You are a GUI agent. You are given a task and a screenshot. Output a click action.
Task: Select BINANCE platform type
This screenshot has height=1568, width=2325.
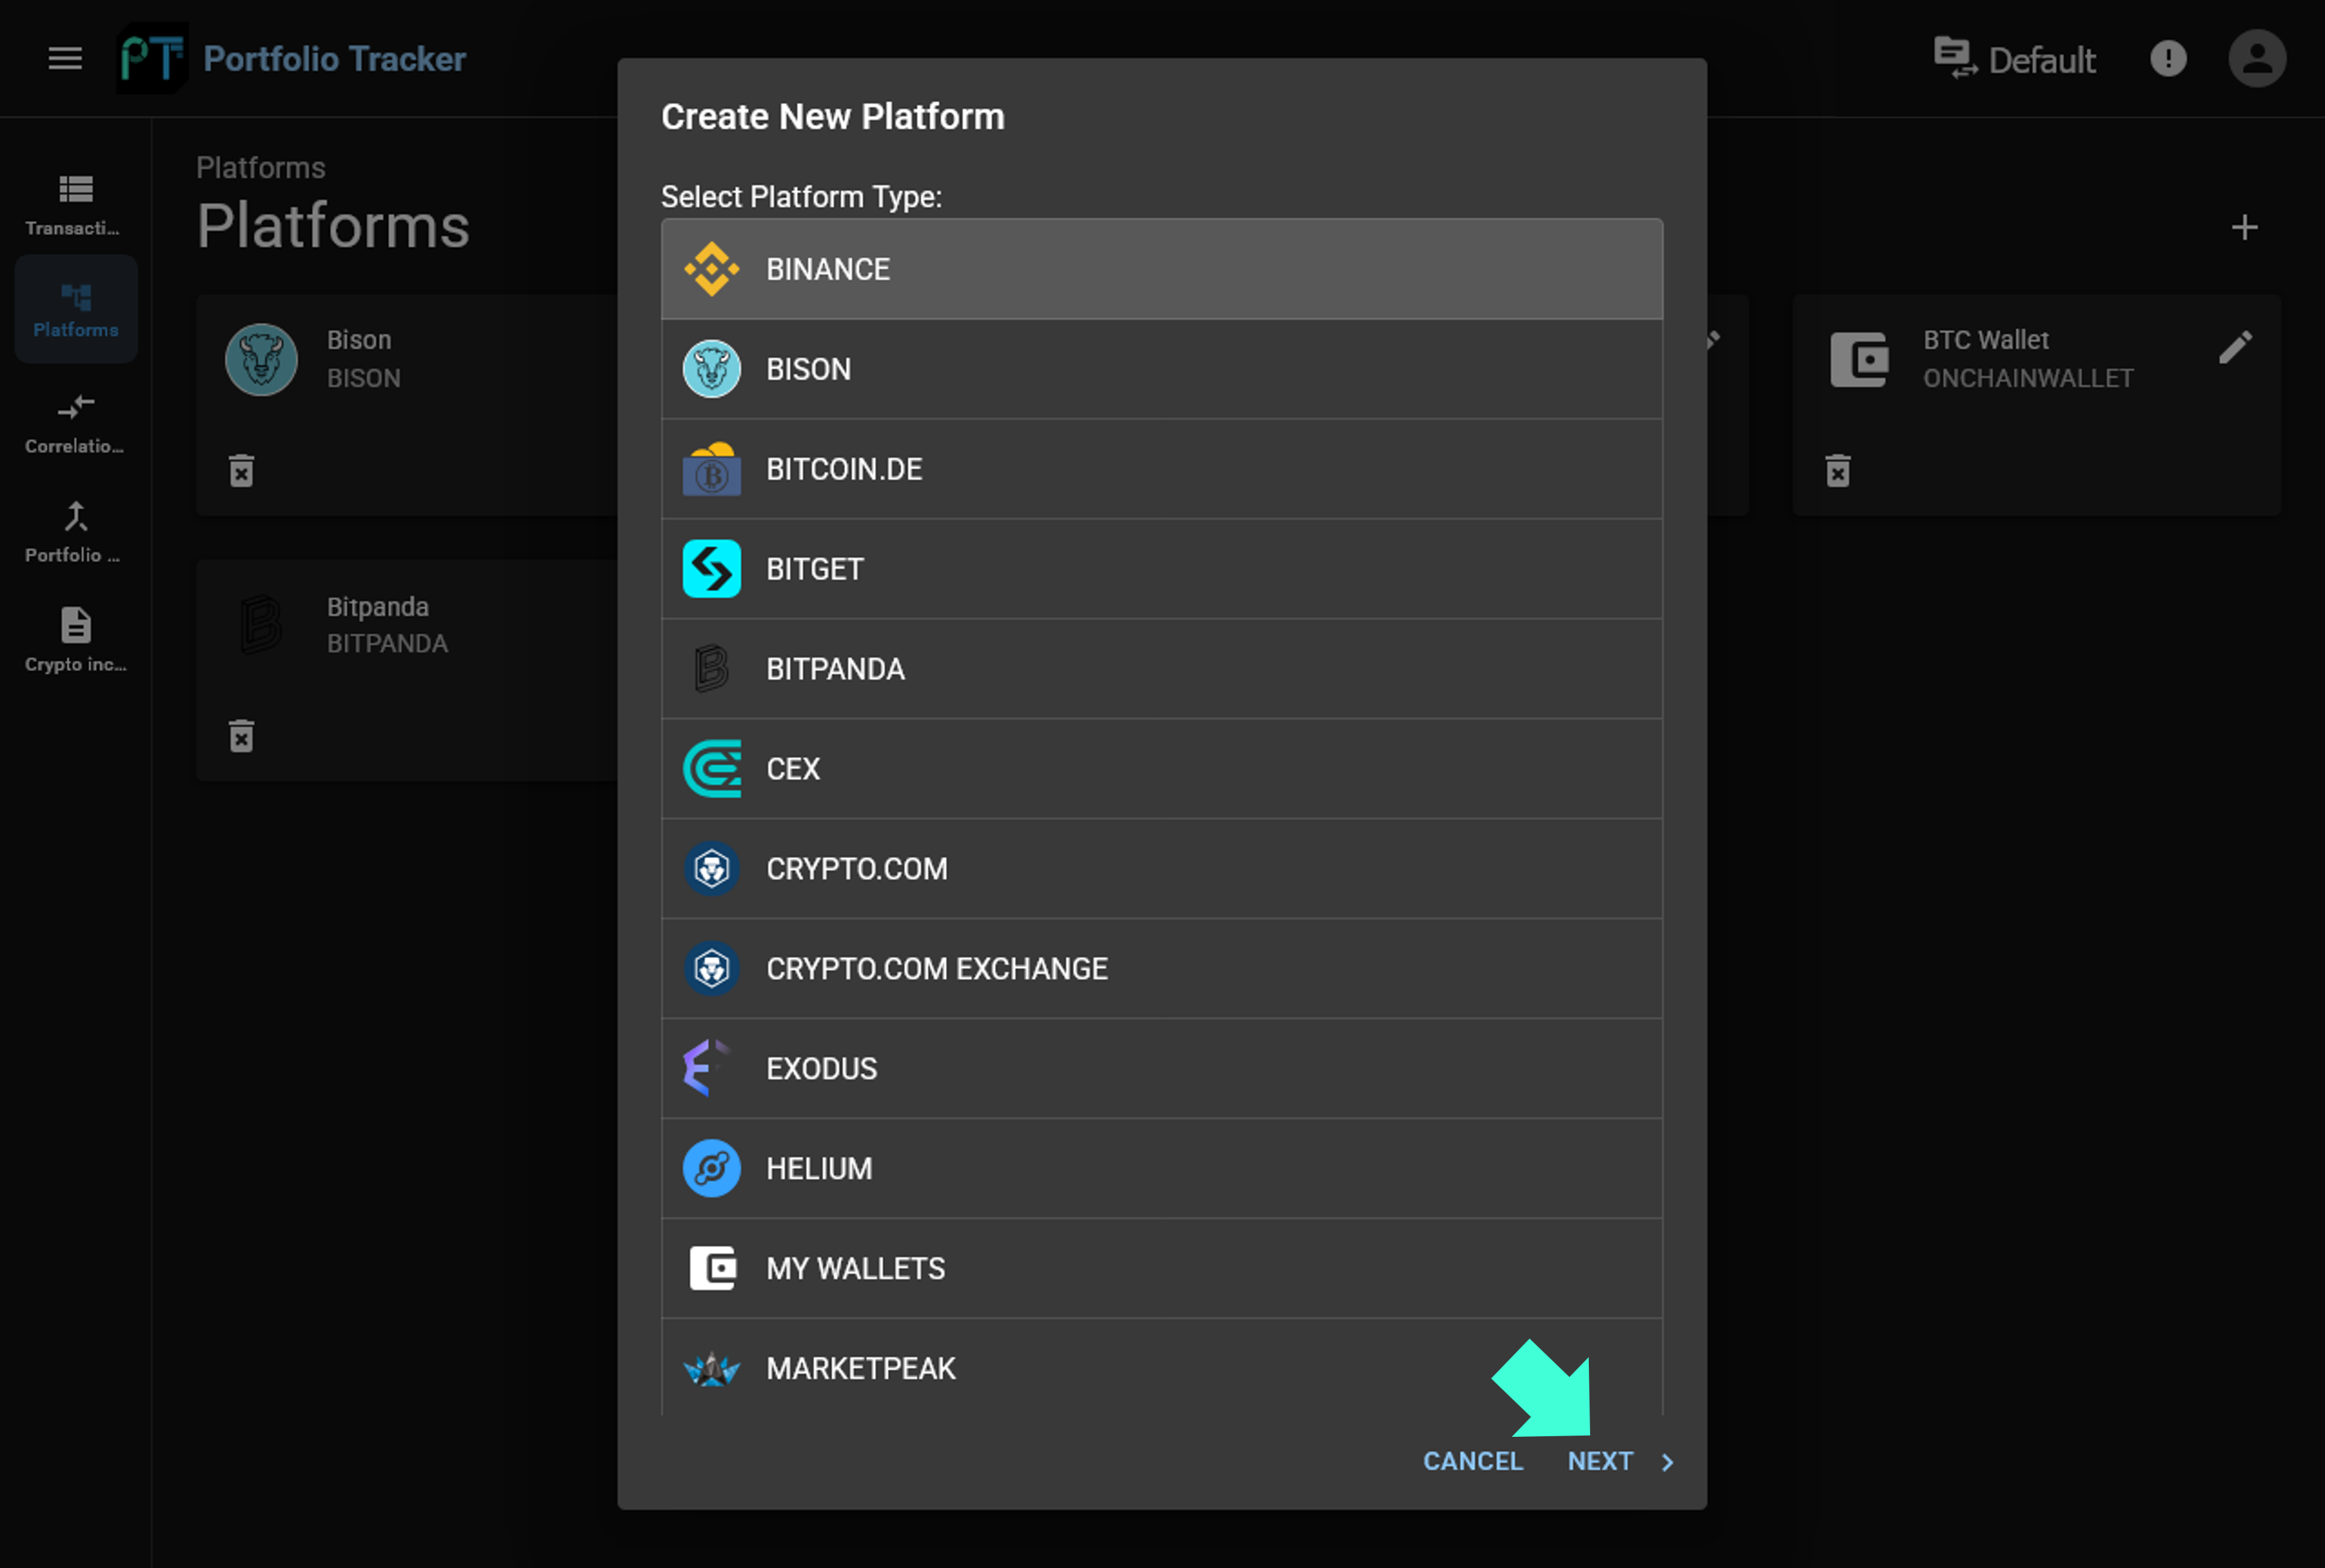coord(1161,269)
